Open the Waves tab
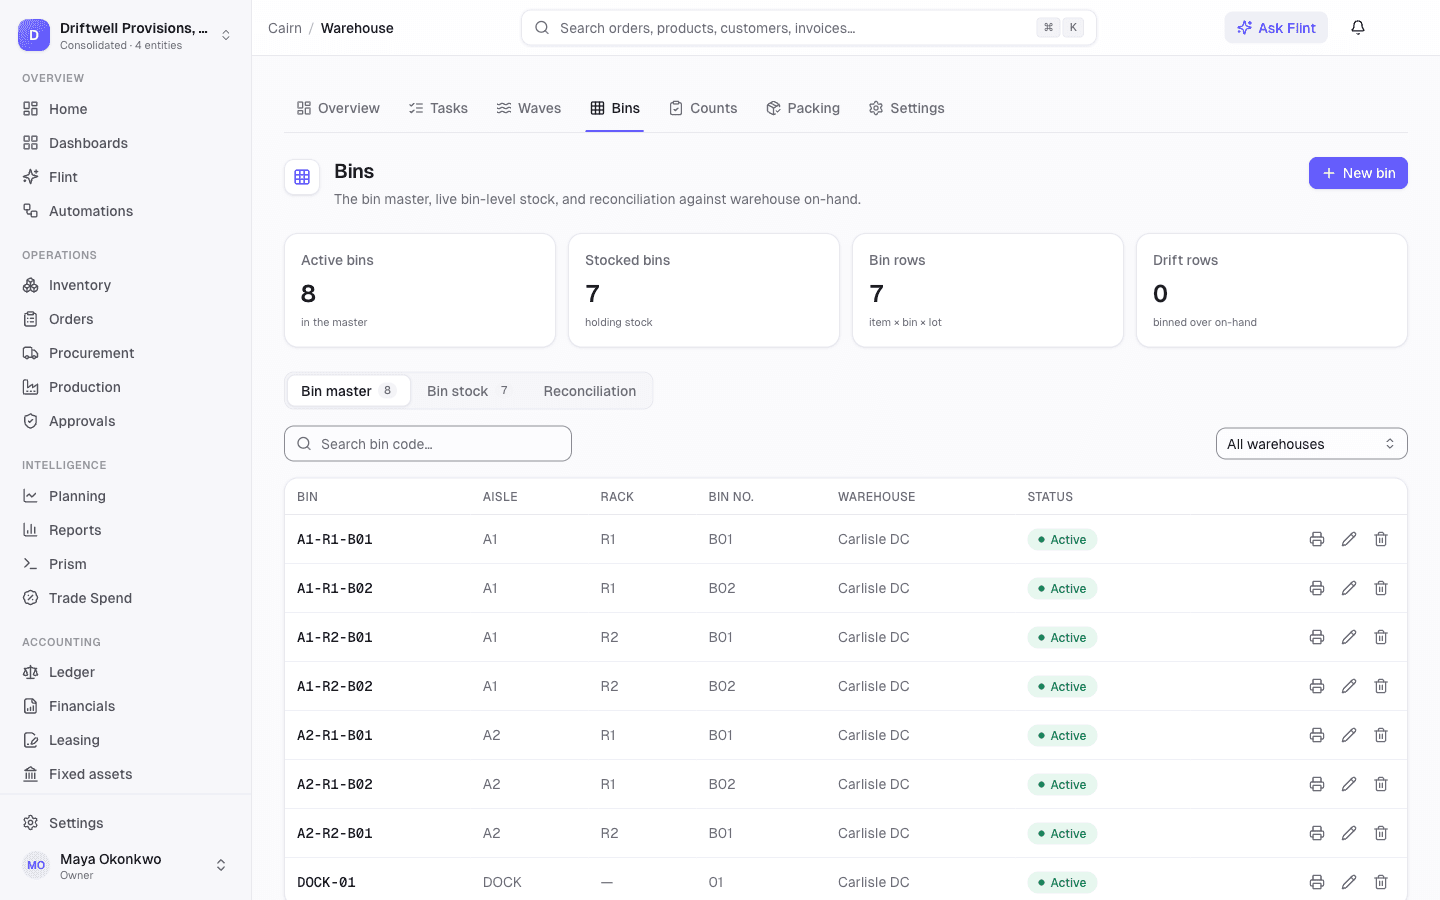Screen dimensions: 1440x900 pos(529,108)
